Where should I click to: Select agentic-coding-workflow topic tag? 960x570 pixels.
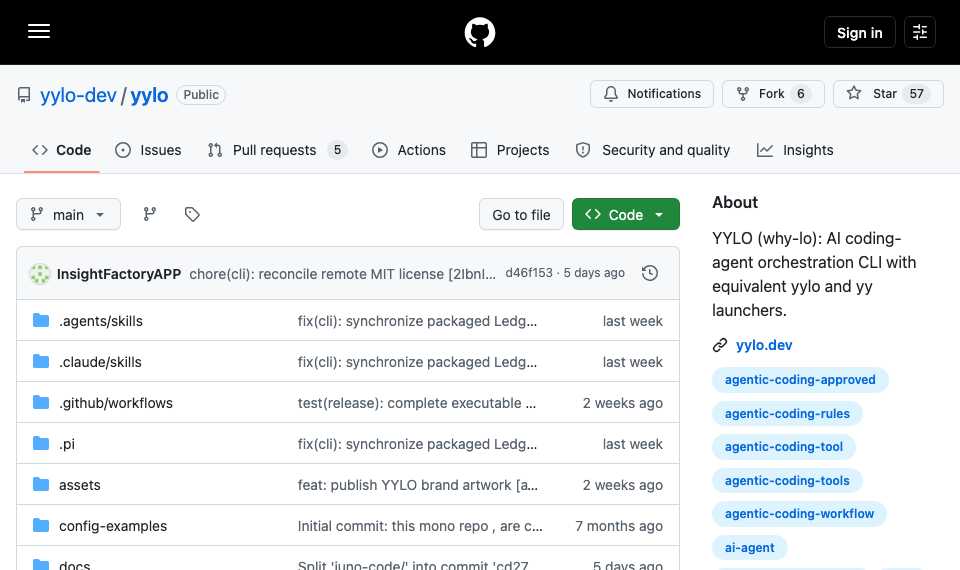pyautogui.click(x=799, y=514)
